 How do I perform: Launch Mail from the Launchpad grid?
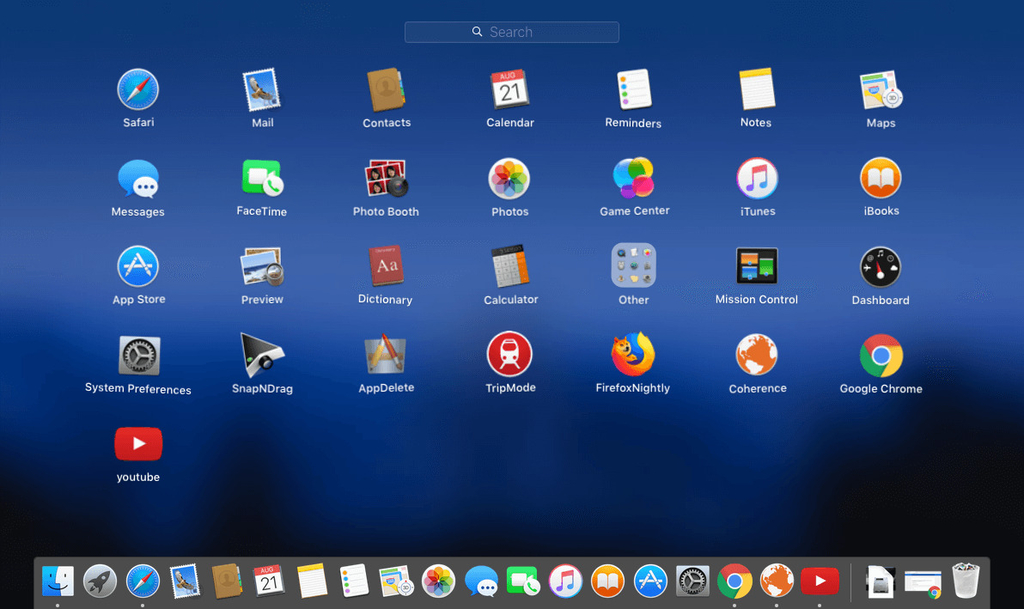click(262, 89)
